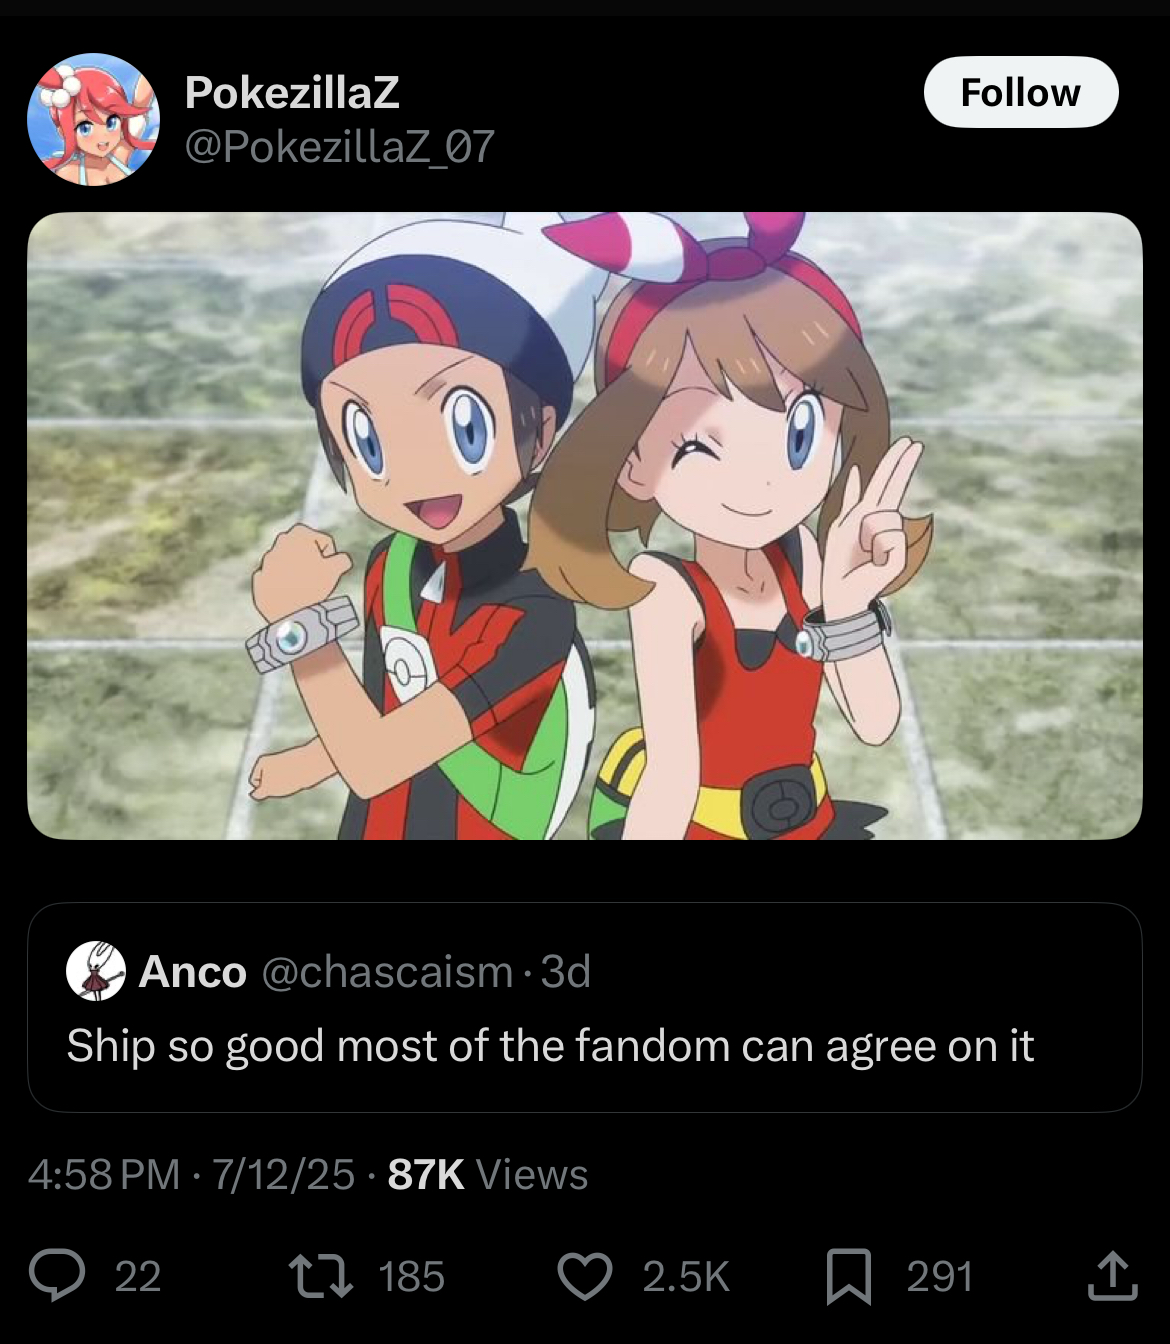Open the share upload icon

tap(1112, 1276)
